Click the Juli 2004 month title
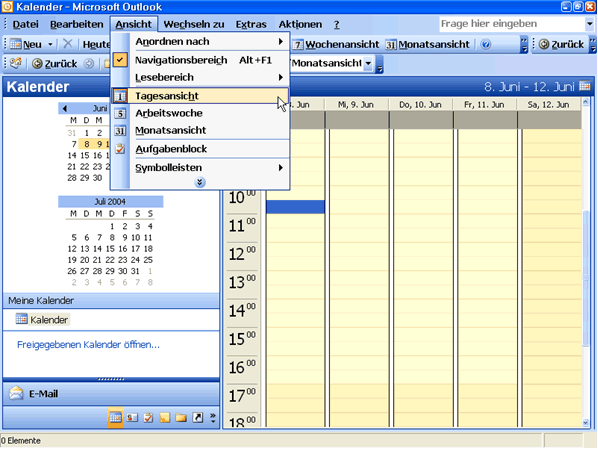The width and height of the screenshot is (598, 449). click(110, 201)
